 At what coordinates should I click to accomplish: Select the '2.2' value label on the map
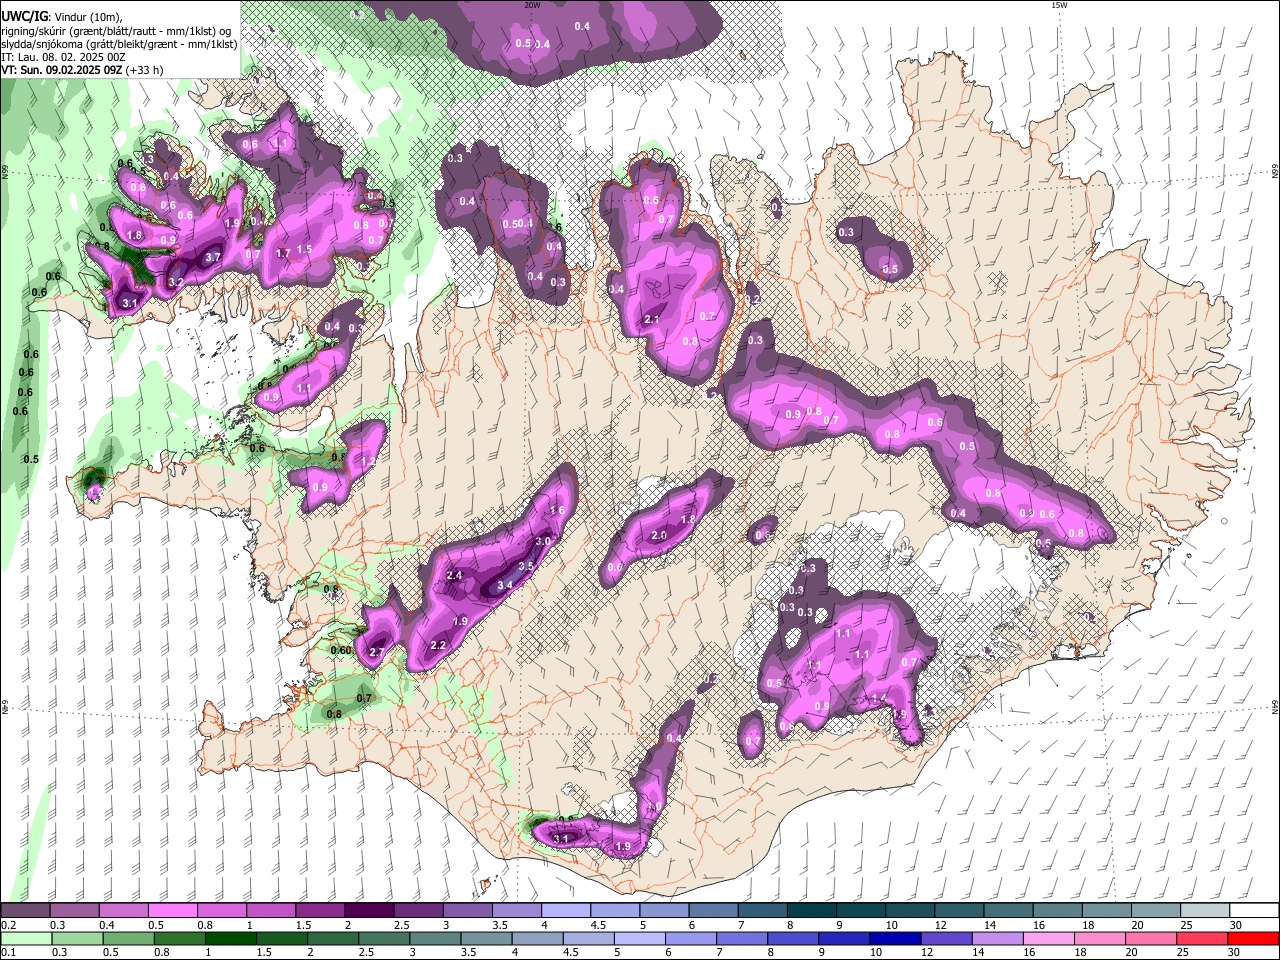(x=438, y=646)
